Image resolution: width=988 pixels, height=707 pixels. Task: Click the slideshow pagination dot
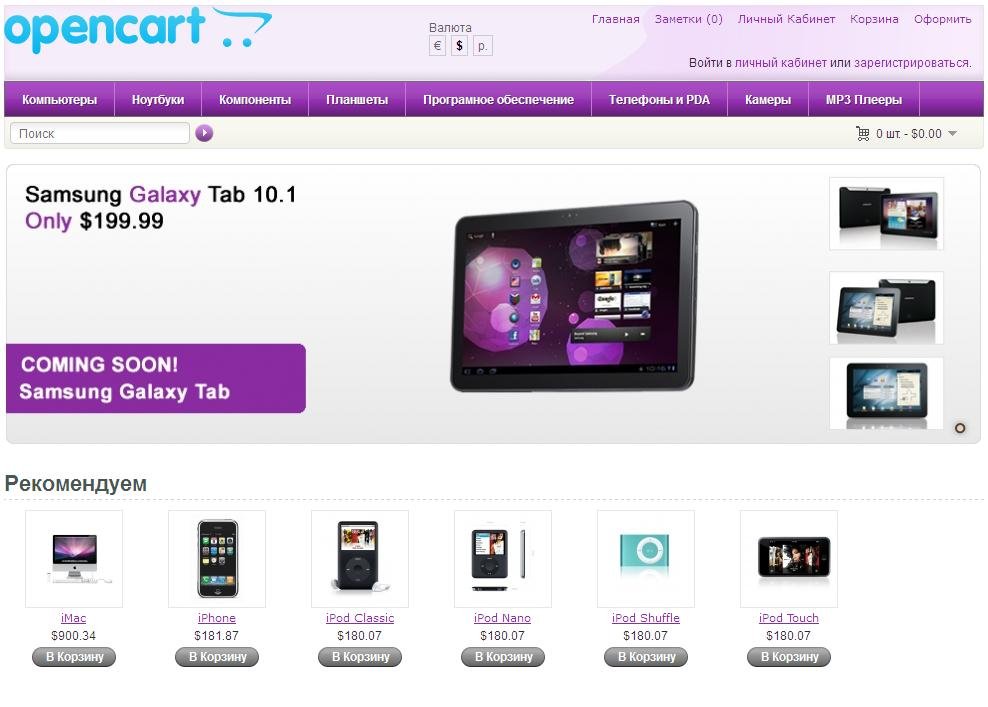pyautogui.click(x=960, y=428)
